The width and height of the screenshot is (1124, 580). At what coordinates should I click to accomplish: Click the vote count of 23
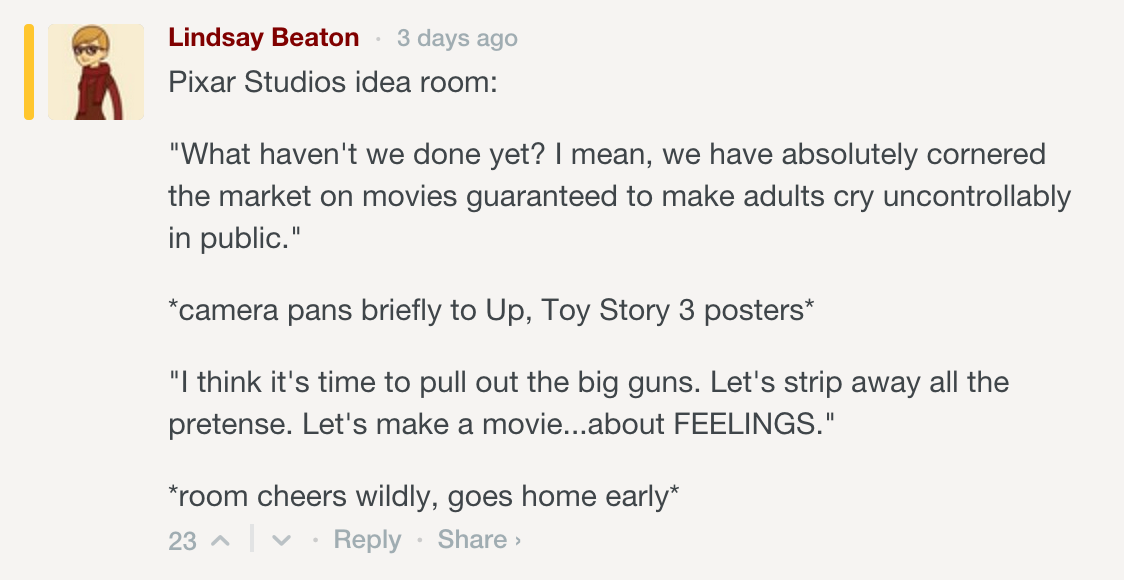pyautogui.click(x=183, y=541)
